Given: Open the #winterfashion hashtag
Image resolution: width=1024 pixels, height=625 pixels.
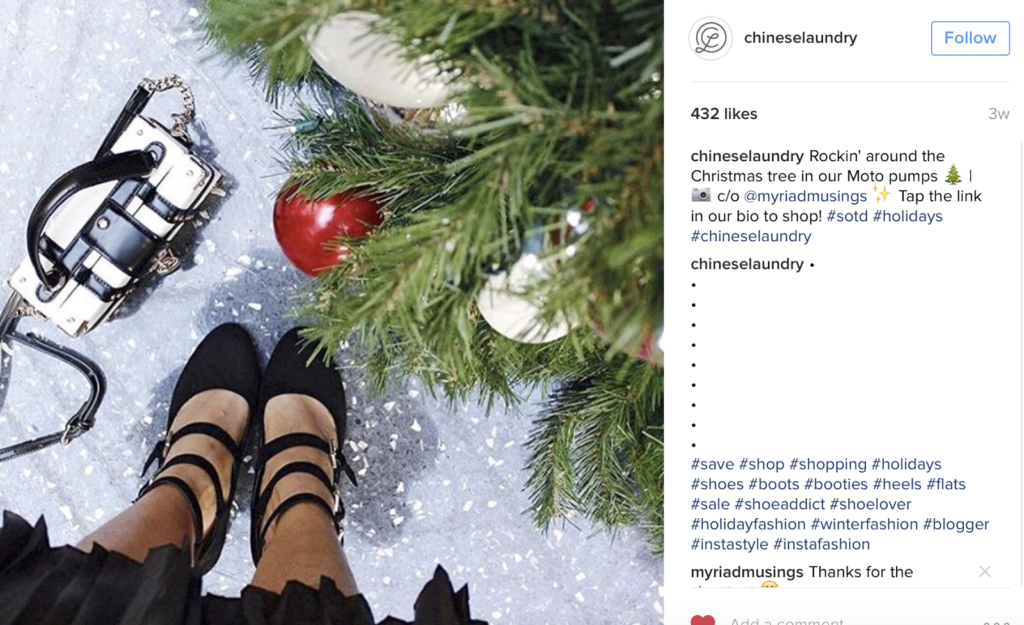Looking at the screenshot, I should (x=864, y=524).
